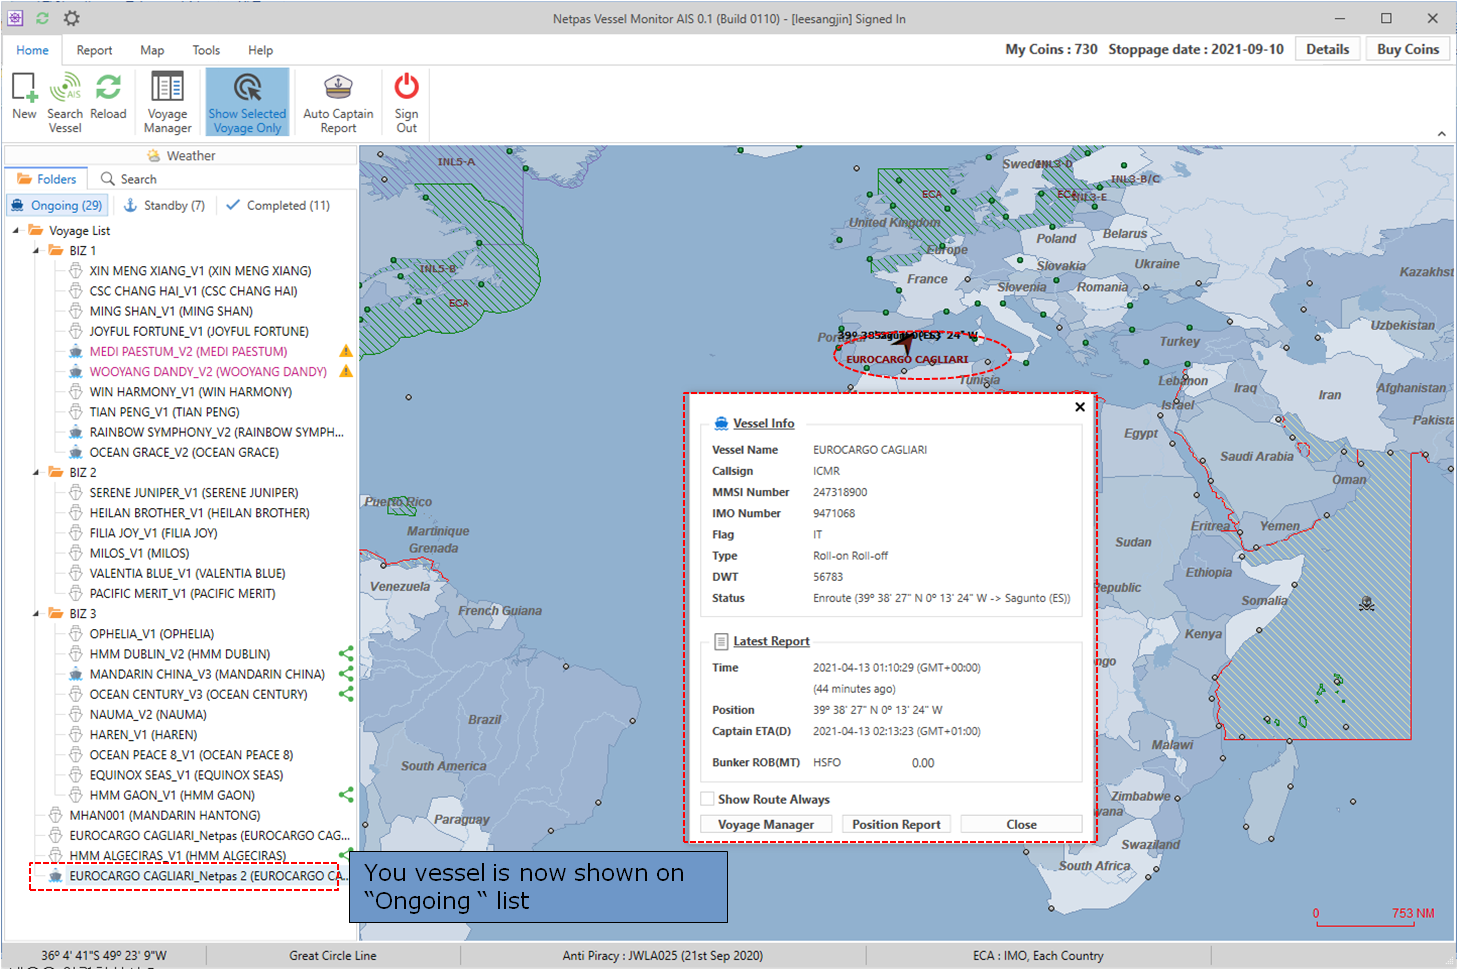
Task: Close vessel info popup with X
Action: [x=1080, y=407]
